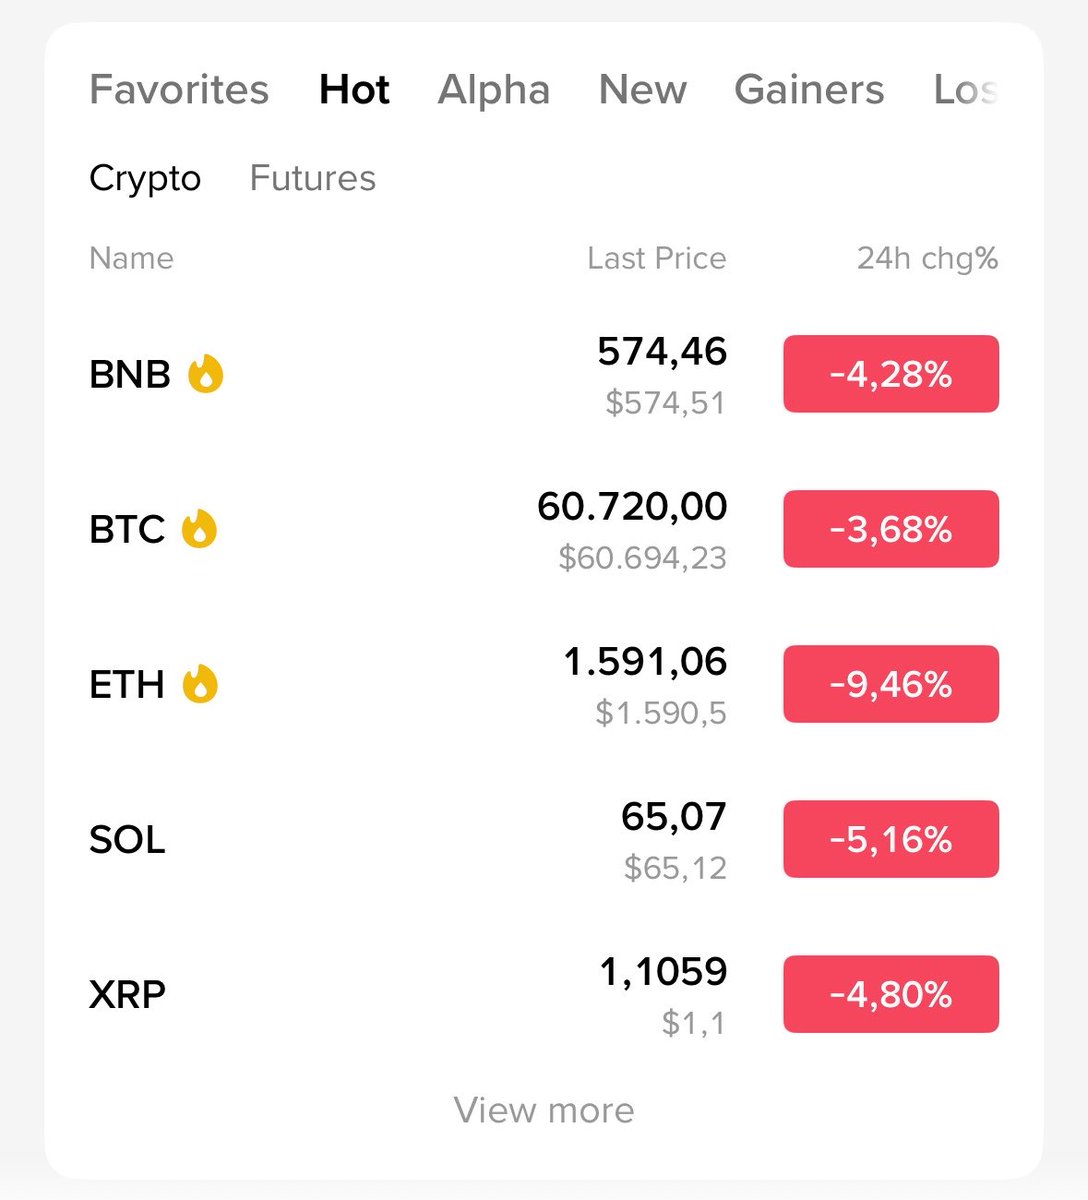Viewport: 1088px width, 1200px height.
Task: Switch to the Favorites tab
Action: click(x=179, y=90)
